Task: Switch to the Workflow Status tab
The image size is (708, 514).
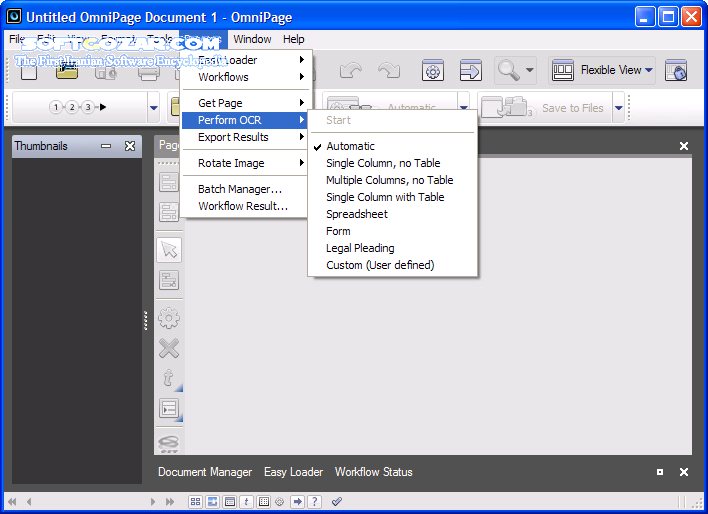Action: (x=373, y=472)
